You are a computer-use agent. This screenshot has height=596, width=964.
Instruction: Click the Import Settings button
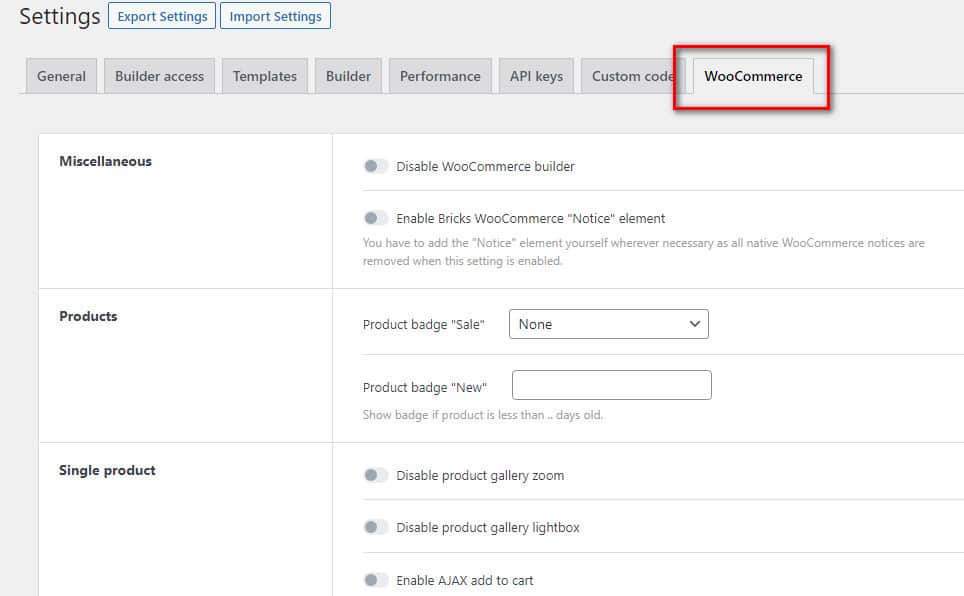pyautogui.click(x=275, y=16)
